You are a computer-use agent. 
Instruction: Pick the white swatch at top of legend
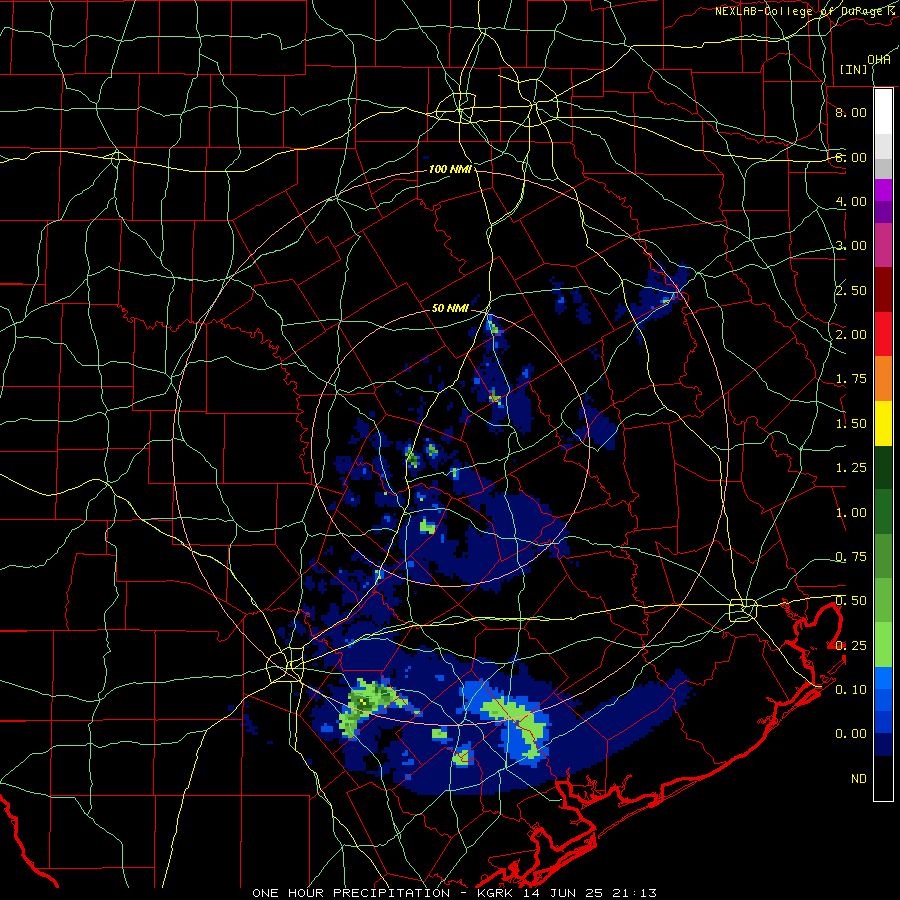pyautogui.click(x=883, y=112)
